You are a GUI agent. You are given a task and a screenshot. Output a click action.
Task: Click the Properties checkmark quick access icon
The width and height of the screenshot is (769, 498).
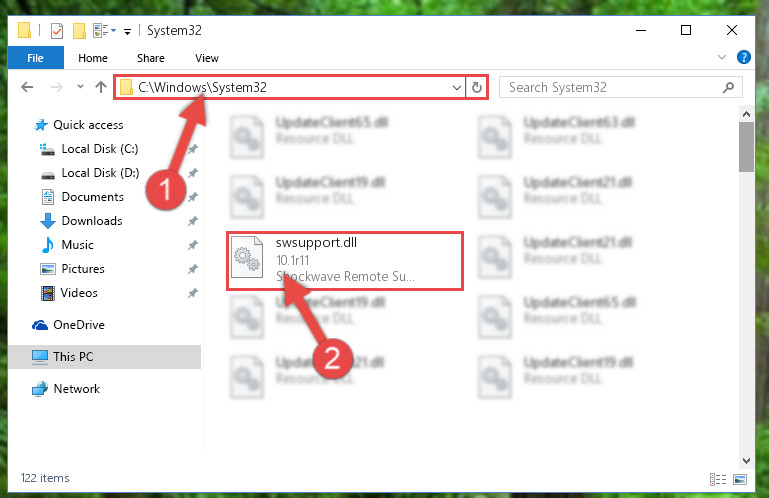pyautogui.click(x=57, y=30)
